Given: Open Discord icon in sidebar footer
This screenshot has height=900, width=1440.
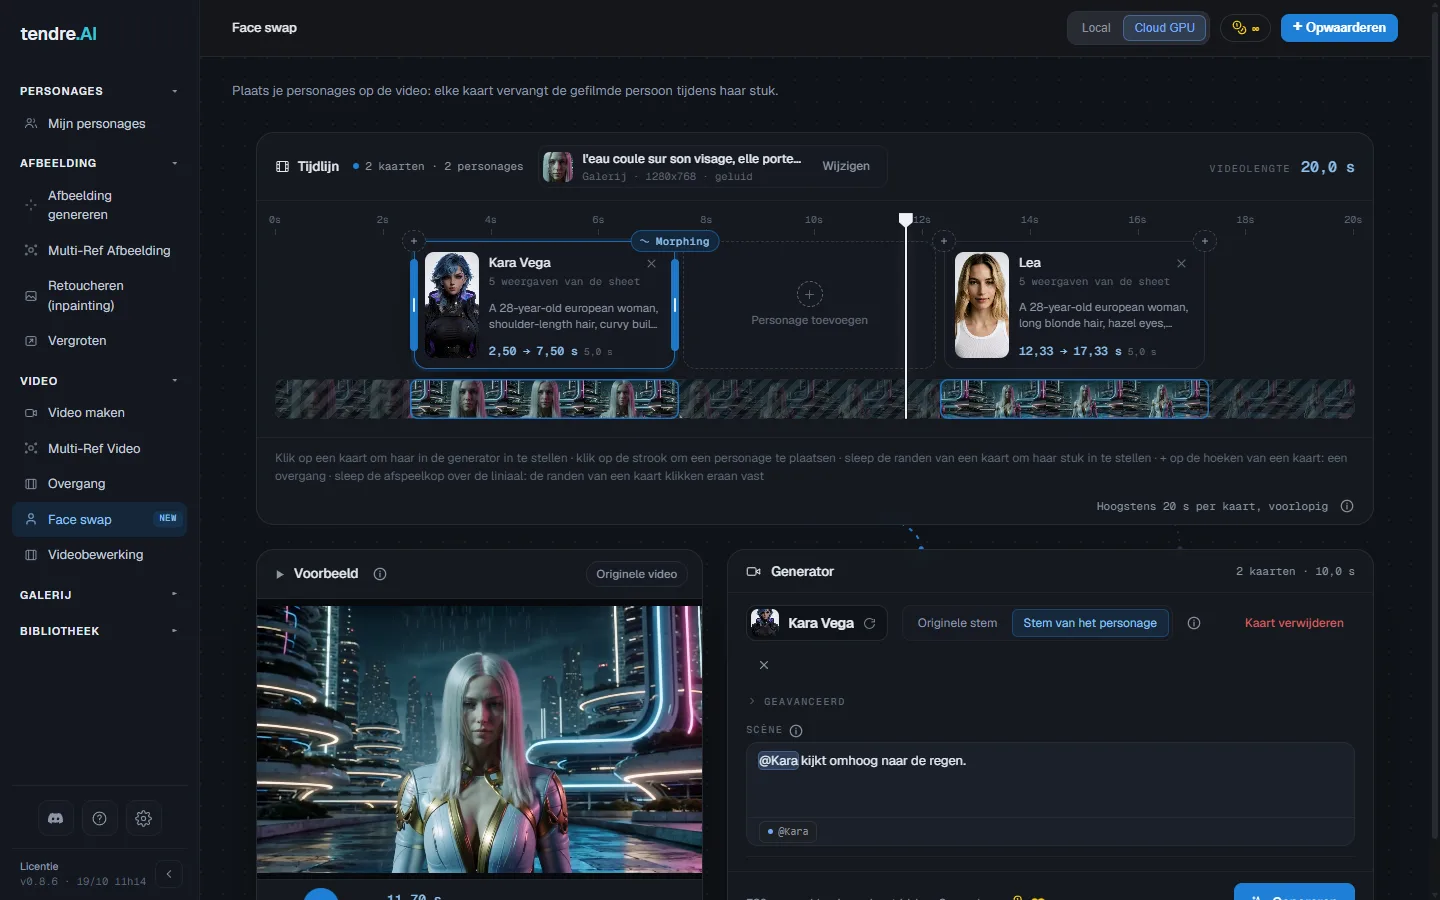Looking at the screenshot, I should [56, 818].
